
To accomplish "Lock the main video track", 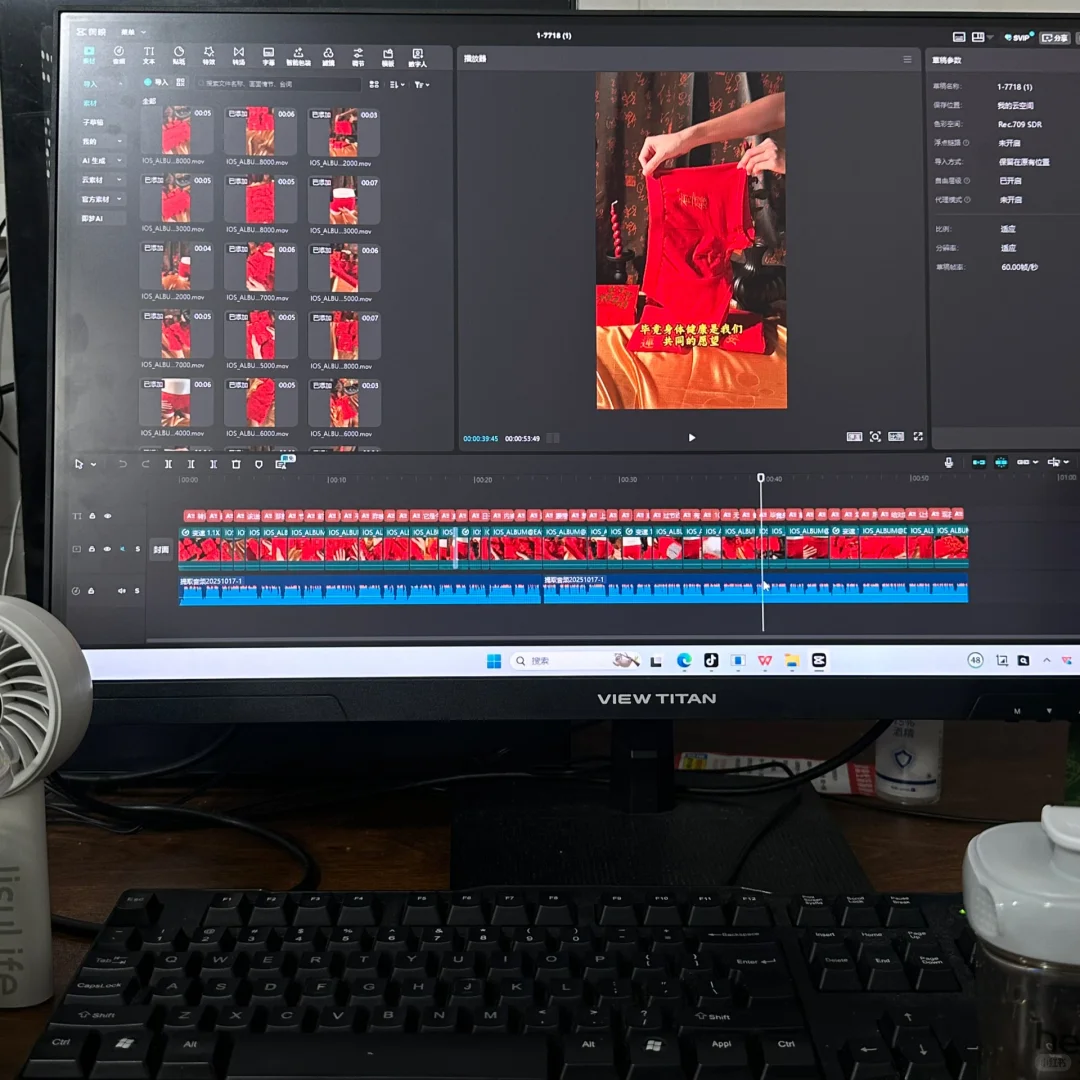I will click(x=92, y=549).
